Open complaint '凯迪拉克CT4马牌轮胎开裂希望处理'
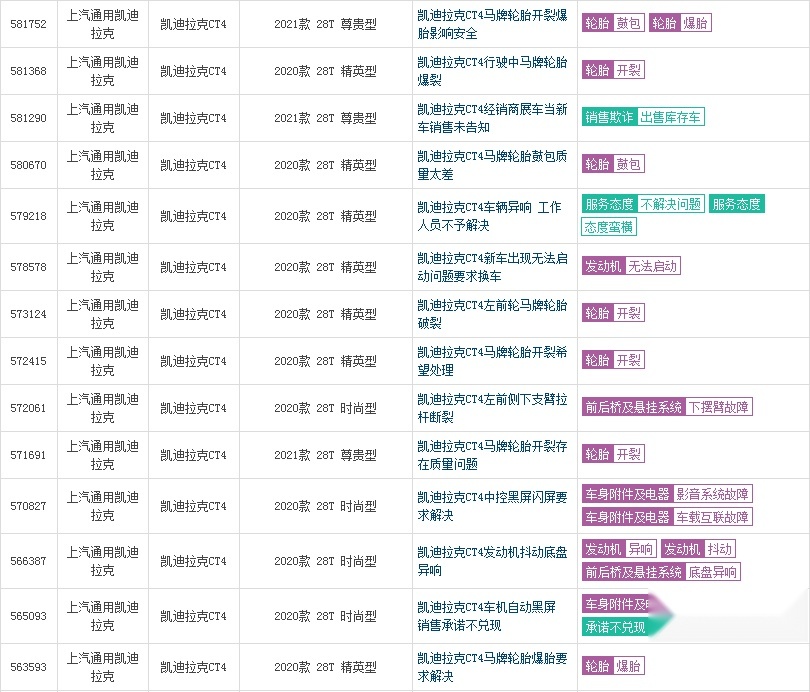Image resolution: width=810 pixels, height=692 pixels. 492,361
